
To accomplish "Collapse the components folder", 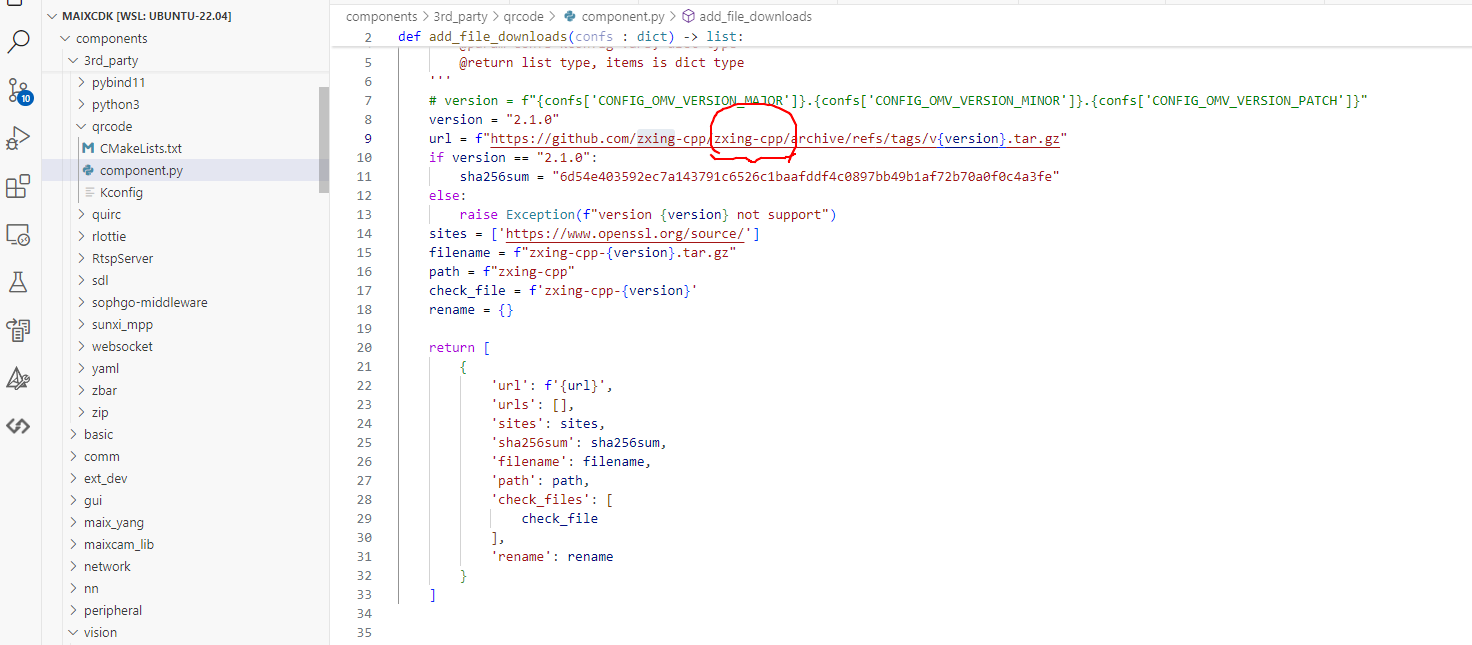I will tap(66, 38).
